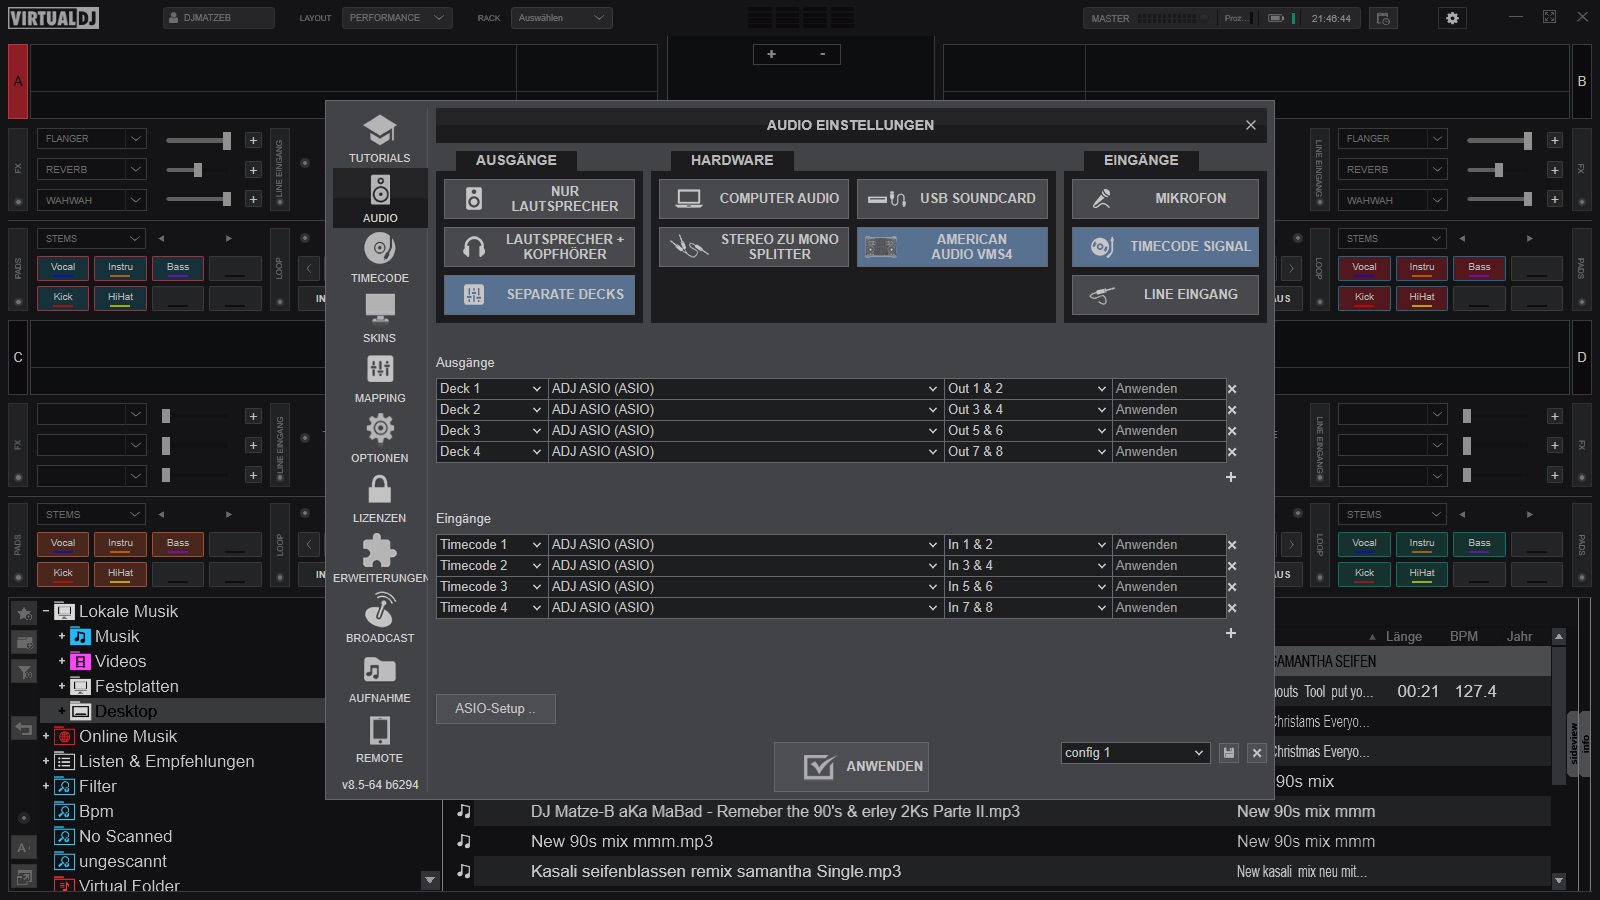The height and width of the screenshot is (900, 1600).
Task: Open the Skins settings section
Action: [379, 318]
